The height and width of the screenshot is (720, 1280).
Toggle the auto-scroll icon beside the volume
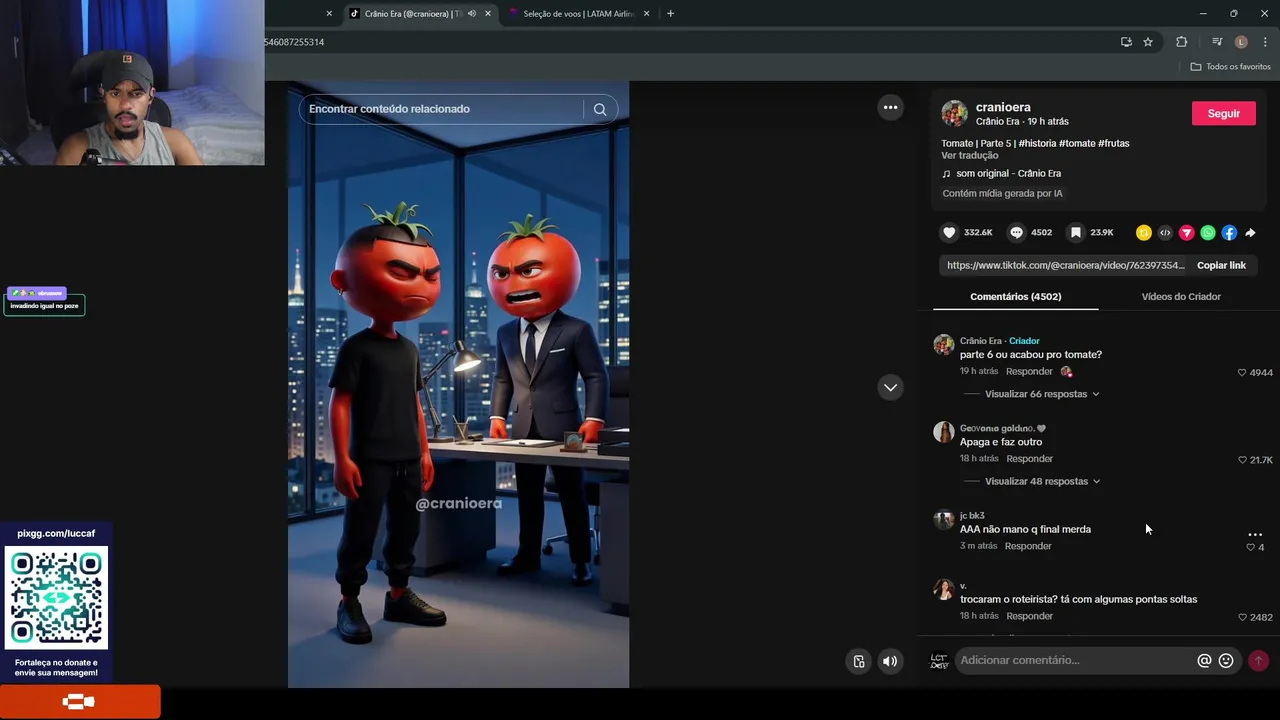click(x=858, y=661)
